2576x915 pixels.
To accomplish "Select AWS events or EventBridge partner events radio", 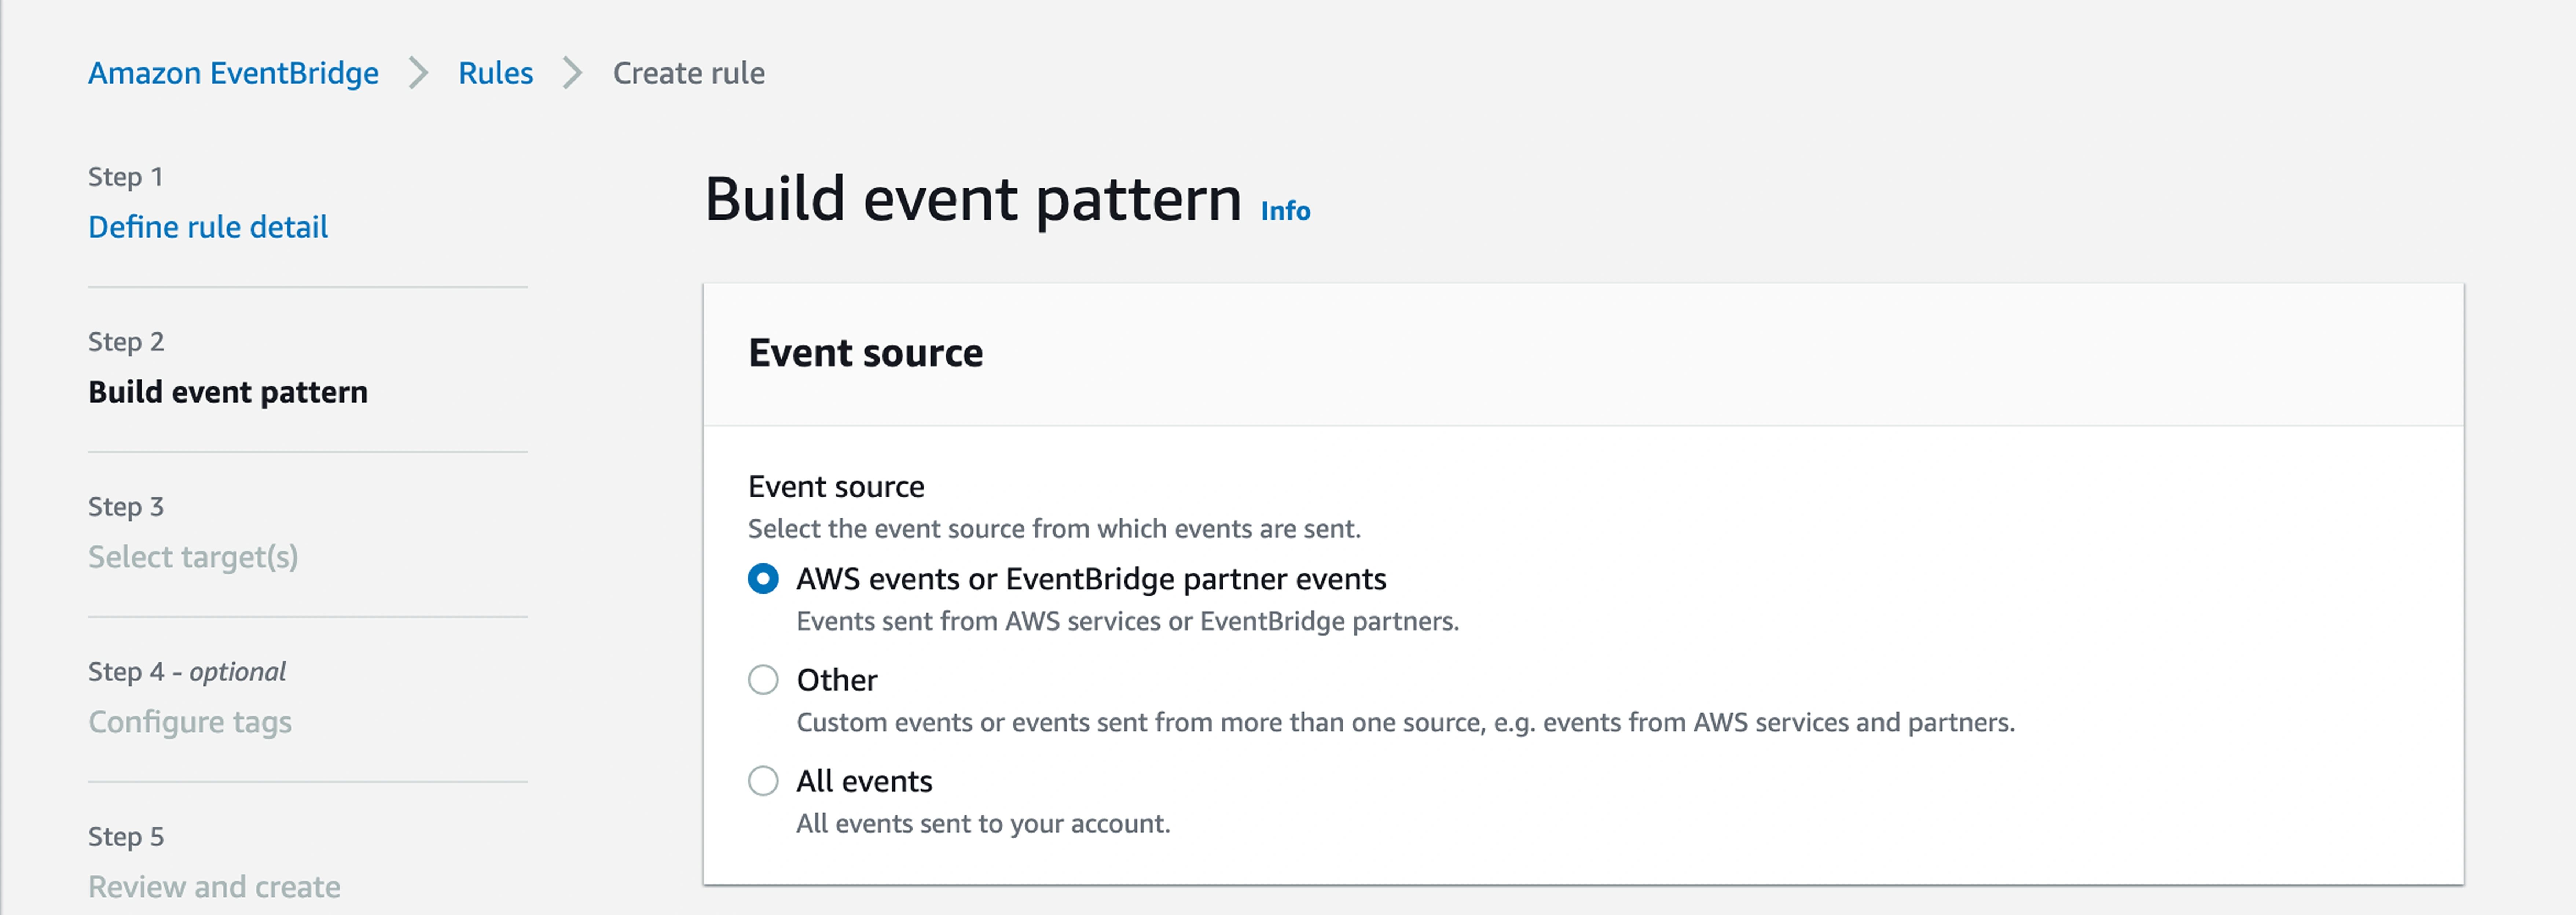I will coord(763,579).
